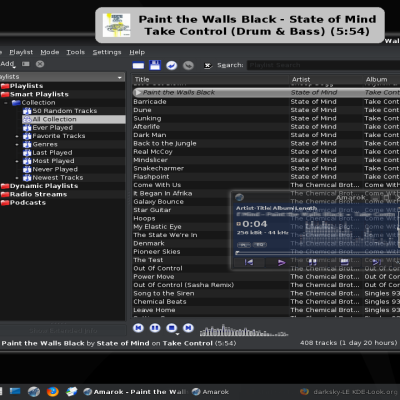Click the seek slider in player window
400x400 pixels.
point(317,253)
